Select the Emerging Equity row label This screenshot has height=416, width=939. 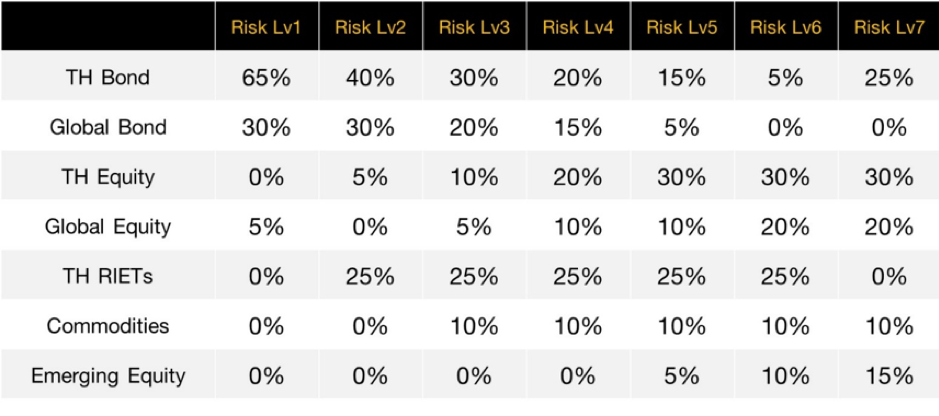pos(108,376)
